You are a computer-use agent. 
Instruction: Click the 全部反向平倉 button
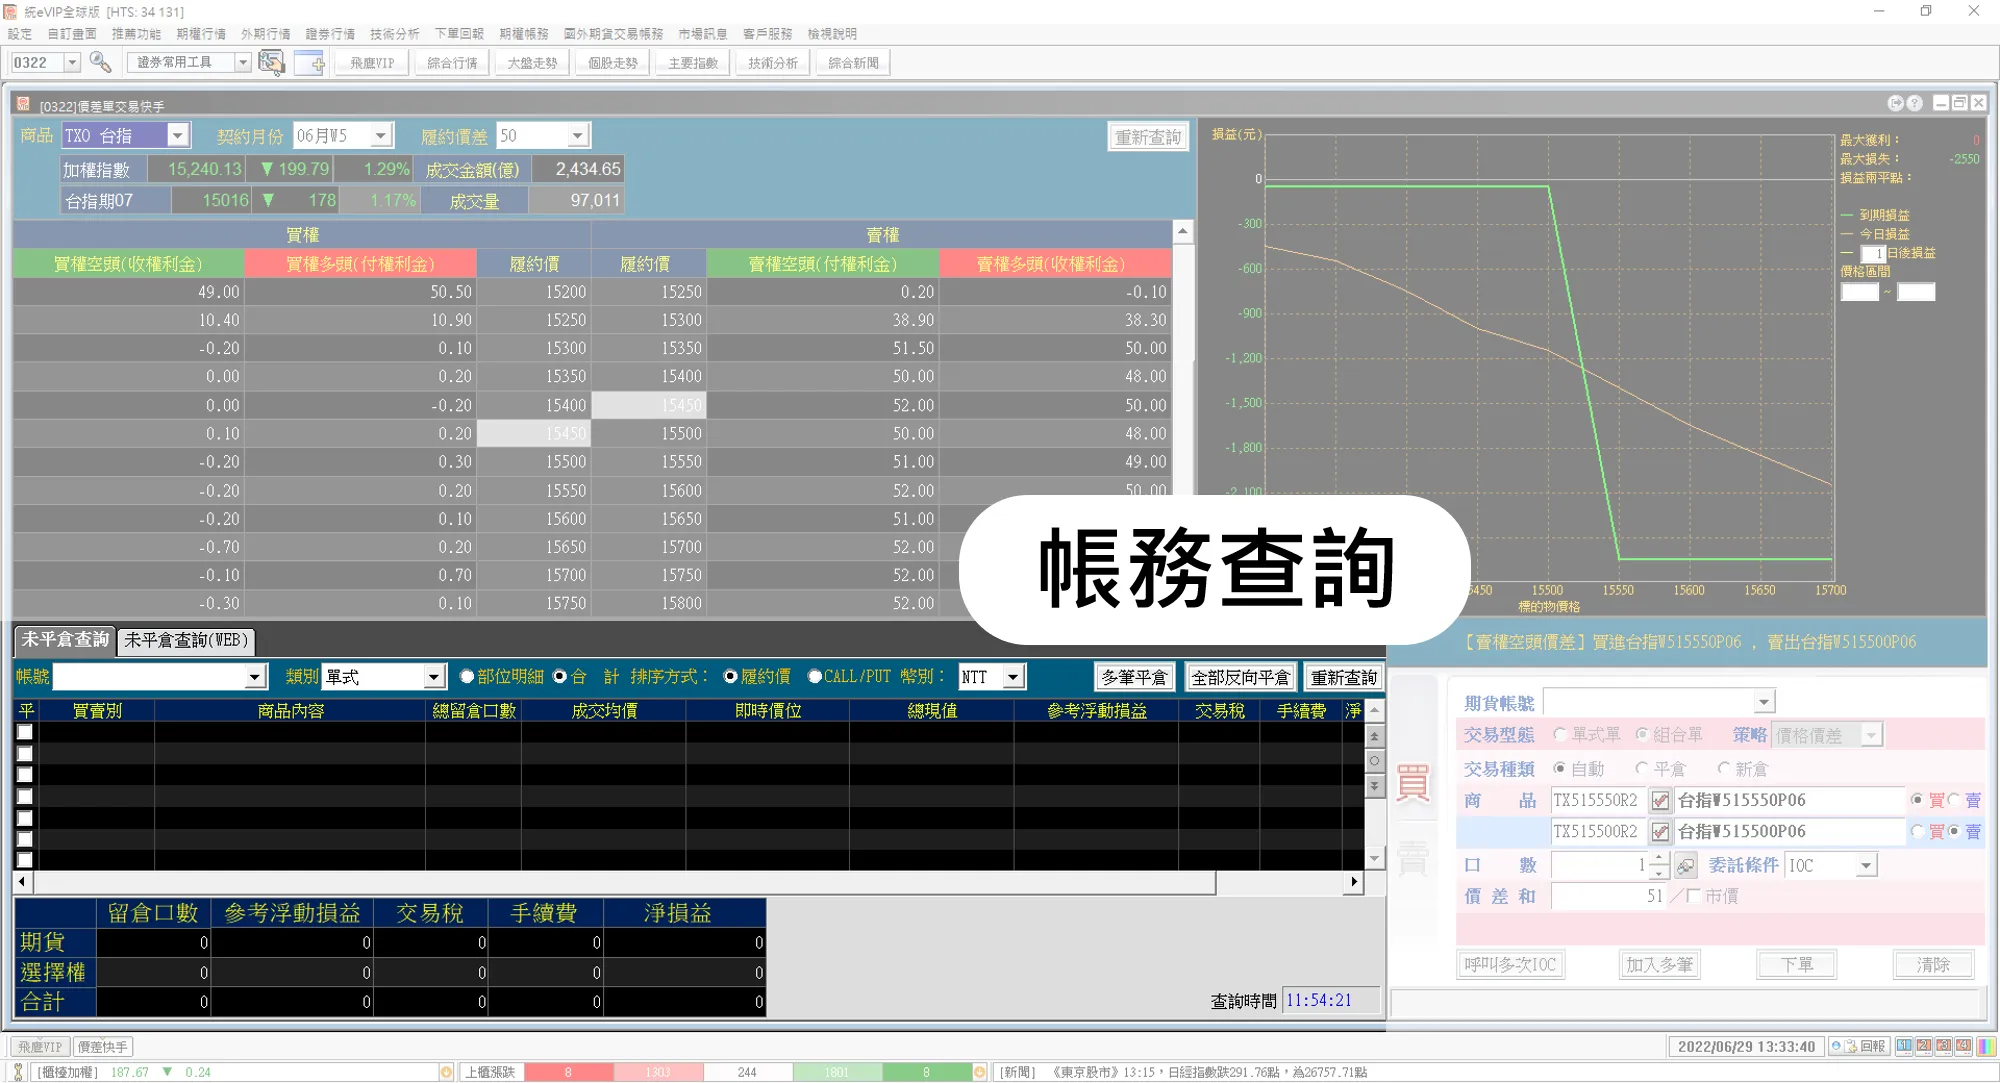click(x=1240, y=677)
